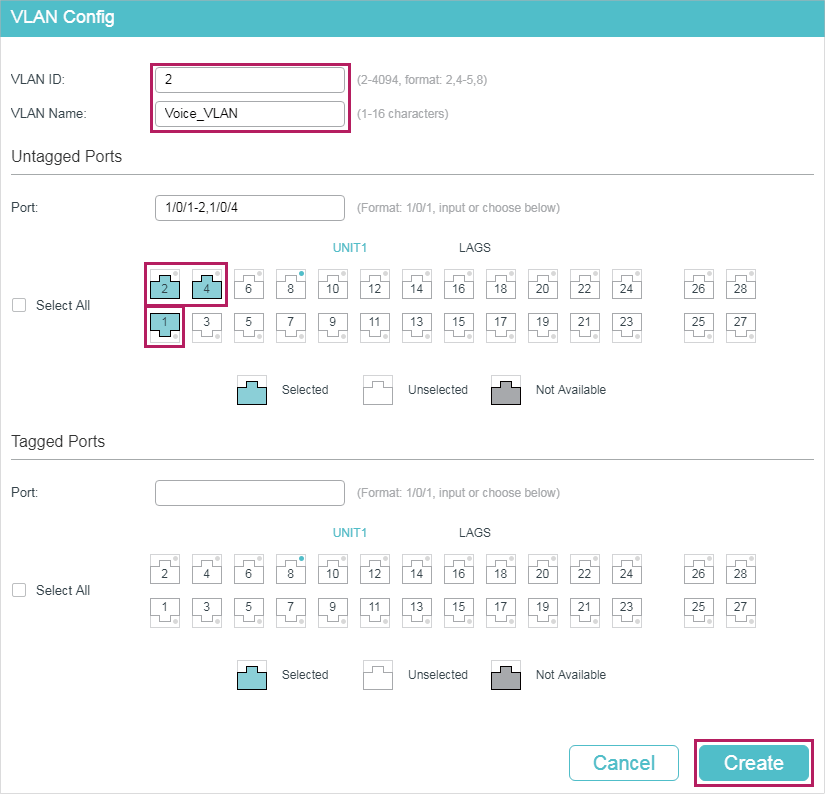Select port 27 in Tagged Ports
The width and height of the screenshot is (825, 794).
pos(741,612)
